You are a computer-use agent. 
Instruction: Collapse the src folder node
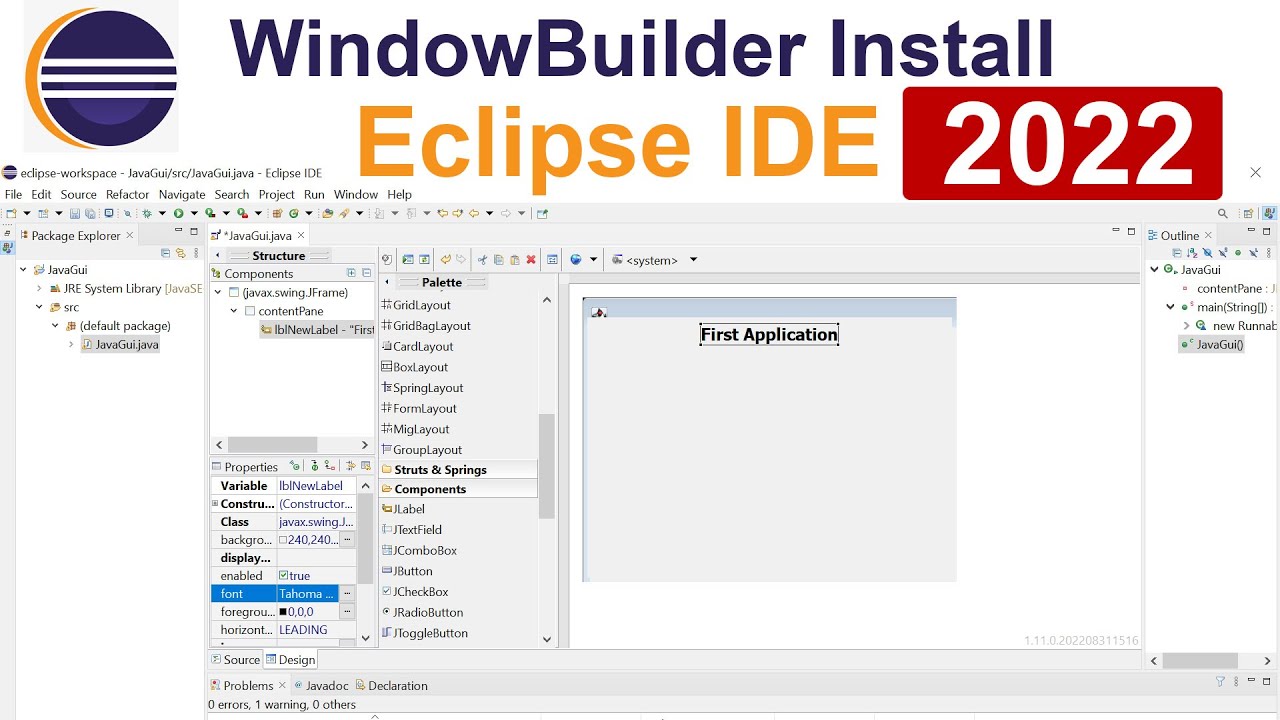pos(39,308)
